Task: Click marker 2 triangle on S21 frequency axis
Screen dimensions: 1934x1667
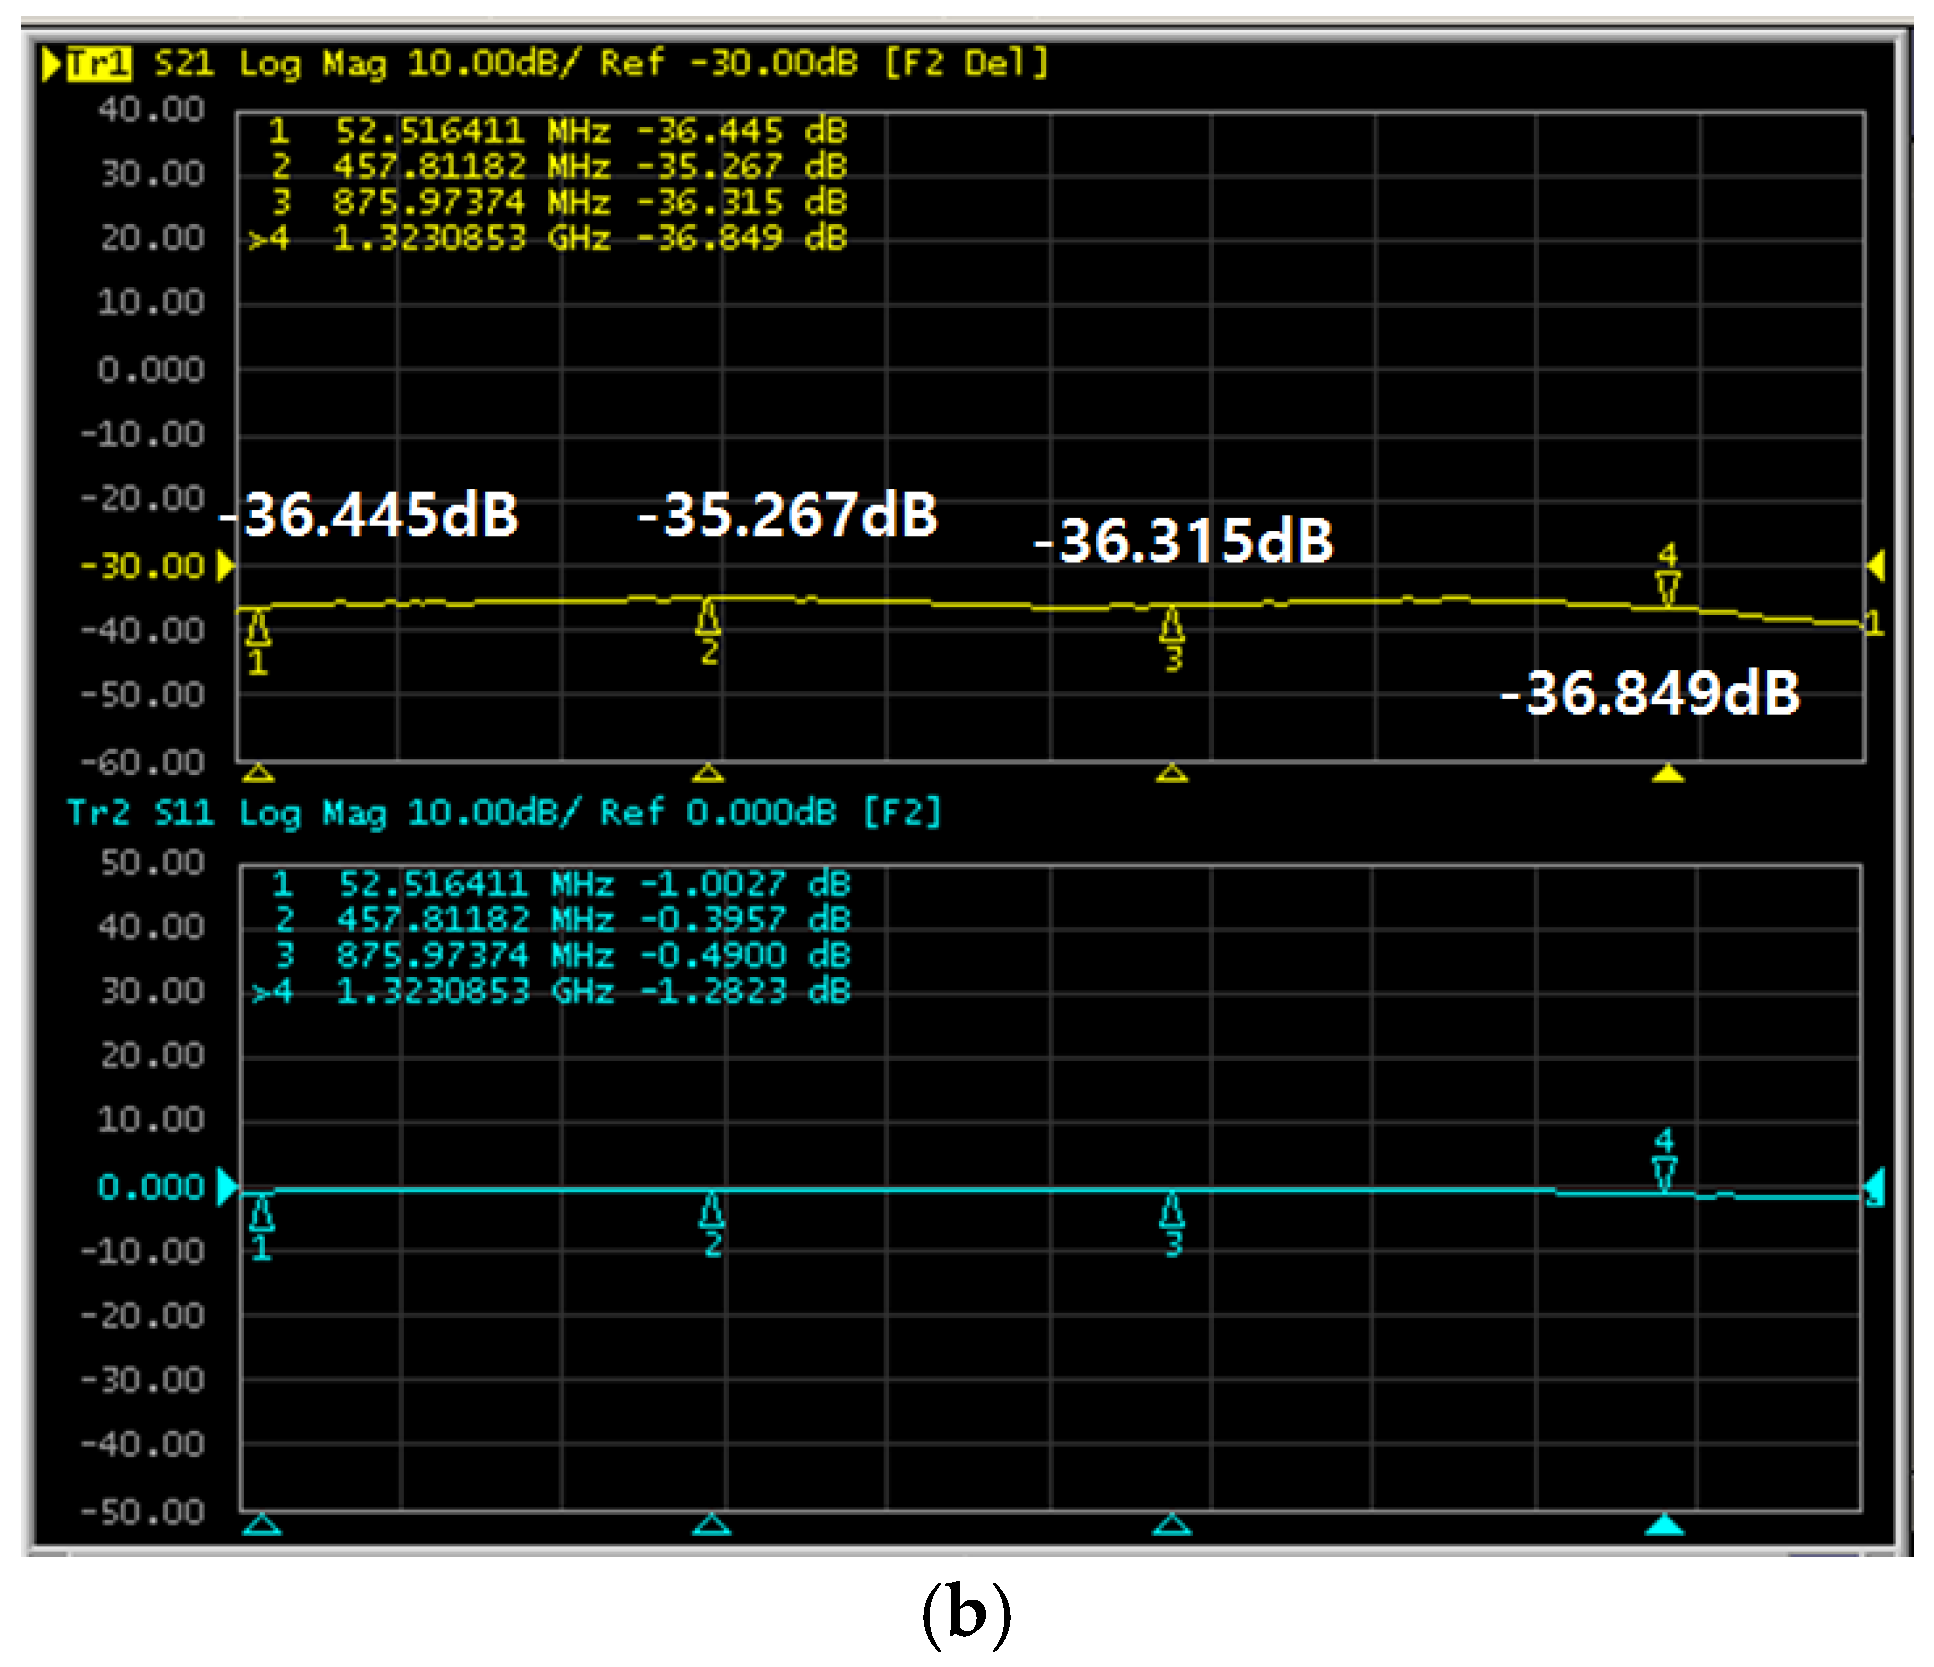Action: click(x=708, y=773)
